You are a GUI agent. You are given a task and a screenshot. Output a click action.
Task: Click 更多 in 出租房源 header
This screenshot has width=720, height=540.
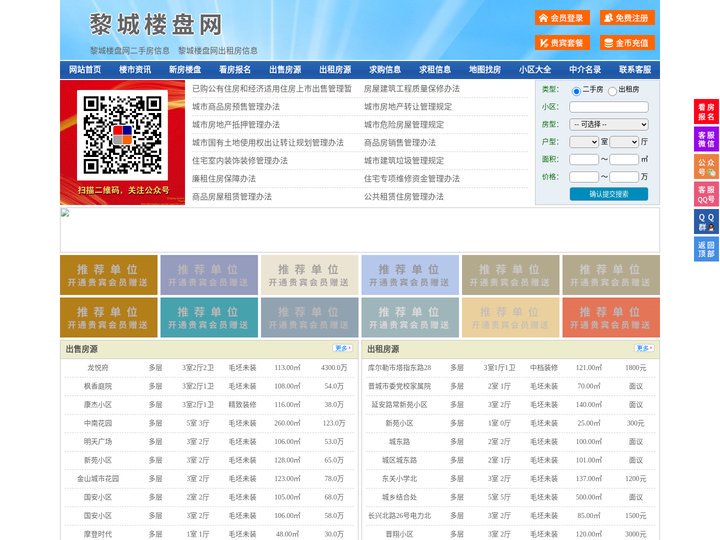point(644,349)
